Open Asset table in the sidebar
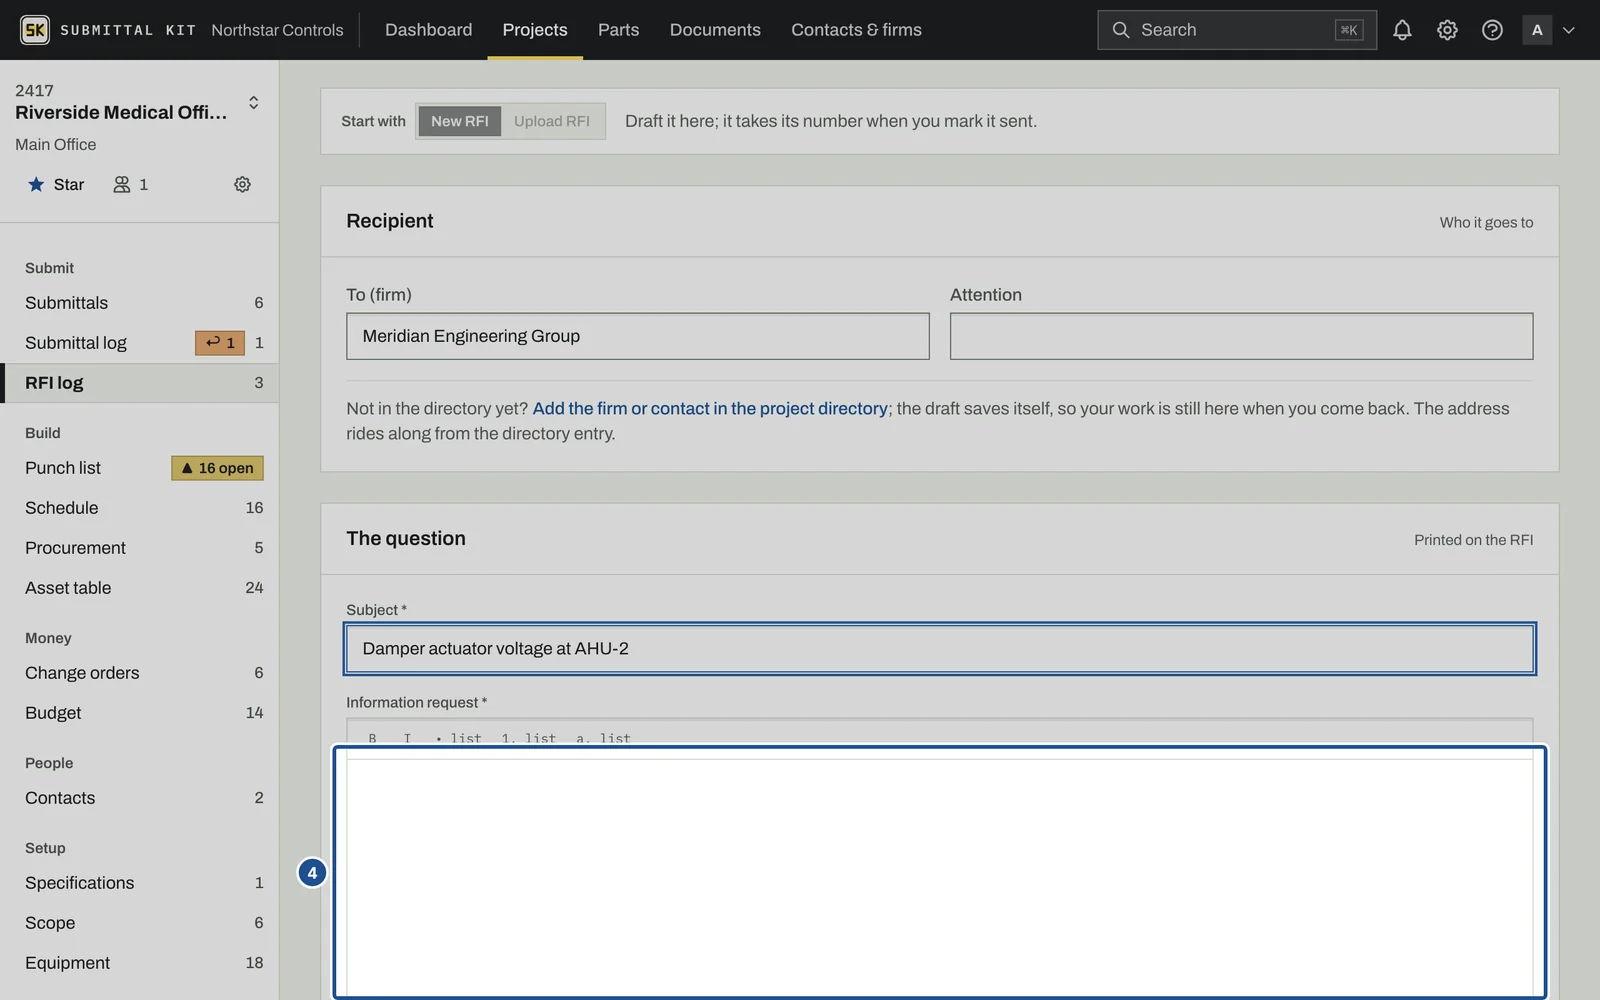This screenshot has height=1000, width=1600. click(x=140, y=588)
